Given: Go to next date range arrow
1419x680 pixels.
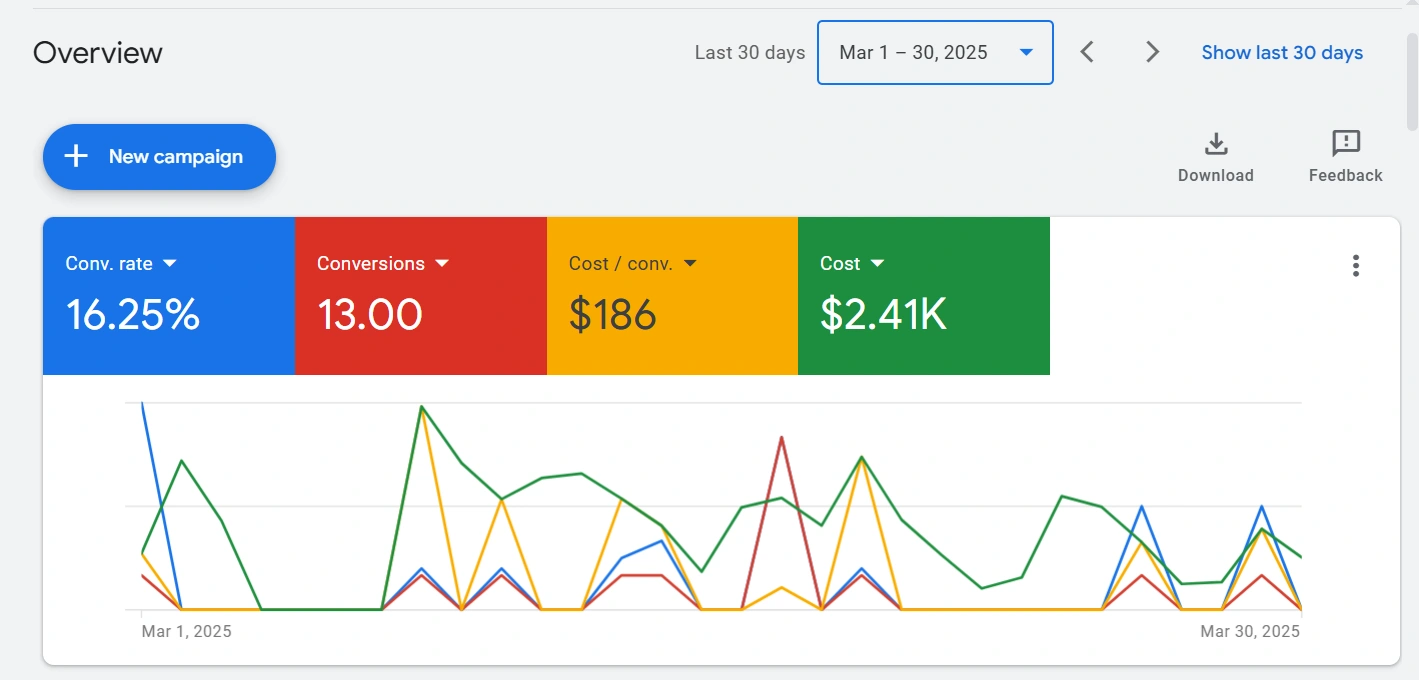Looking at the screenshot, I should tap(1152, 52).
